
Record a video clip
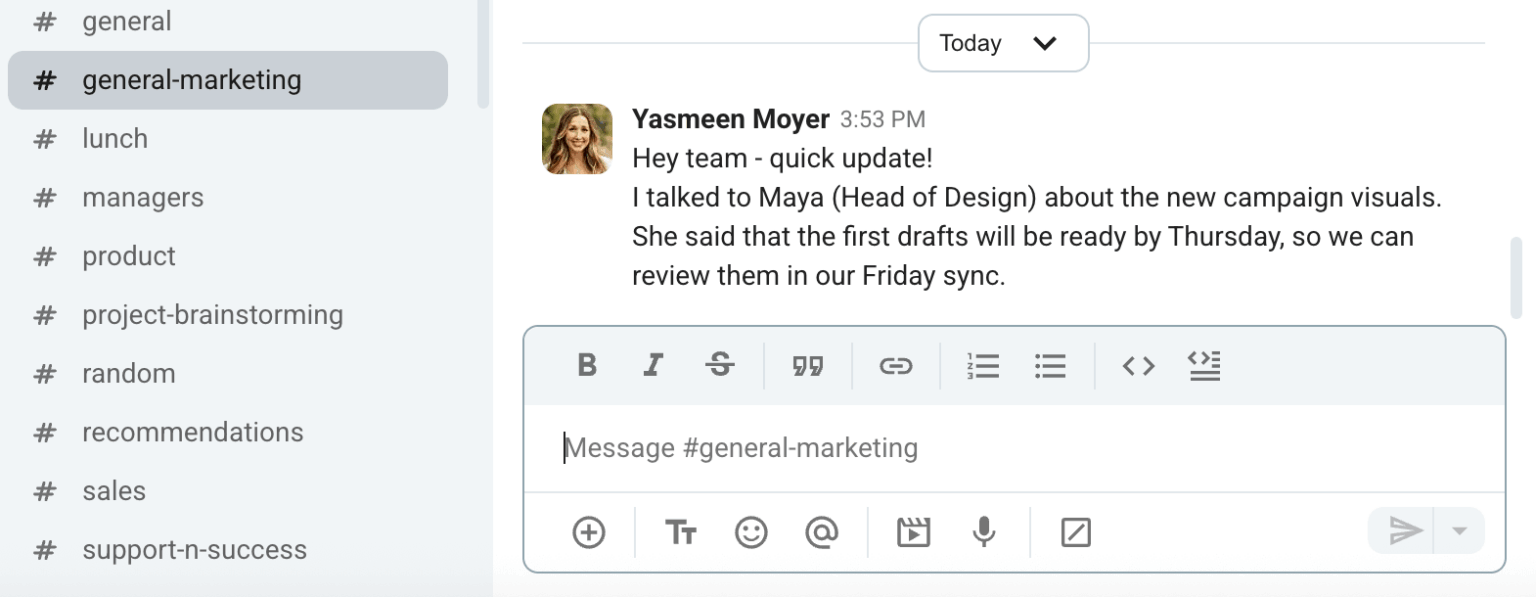913,532
